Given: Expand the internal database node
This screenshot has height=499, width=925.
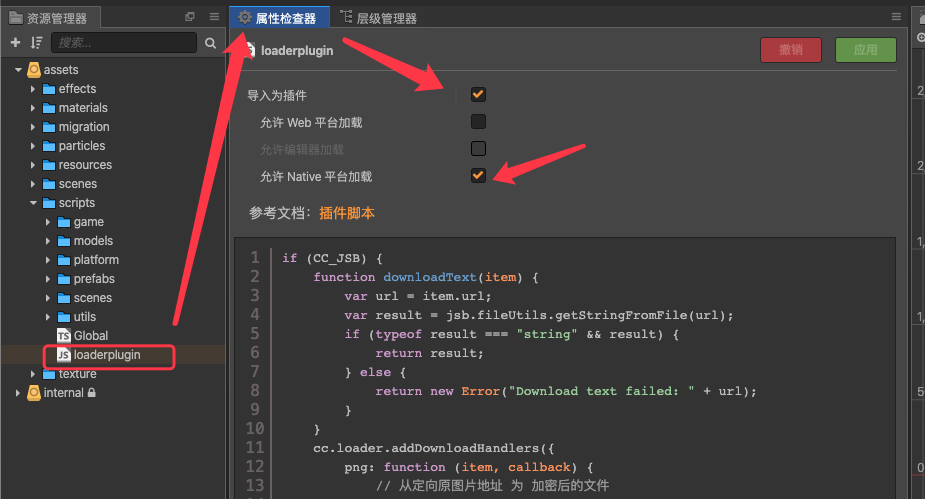Looking at the screenshot, I should coord(18,393).
